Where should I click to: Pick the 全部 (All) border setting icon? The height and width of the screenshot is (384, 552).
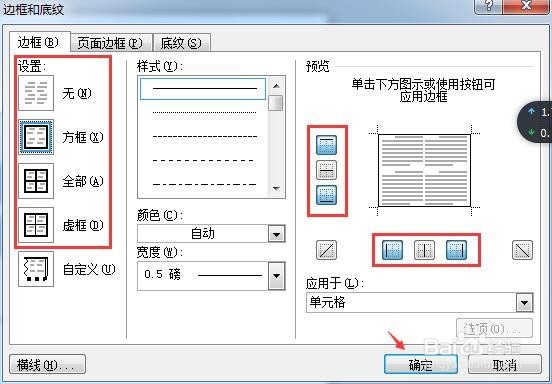click(36, 181)
